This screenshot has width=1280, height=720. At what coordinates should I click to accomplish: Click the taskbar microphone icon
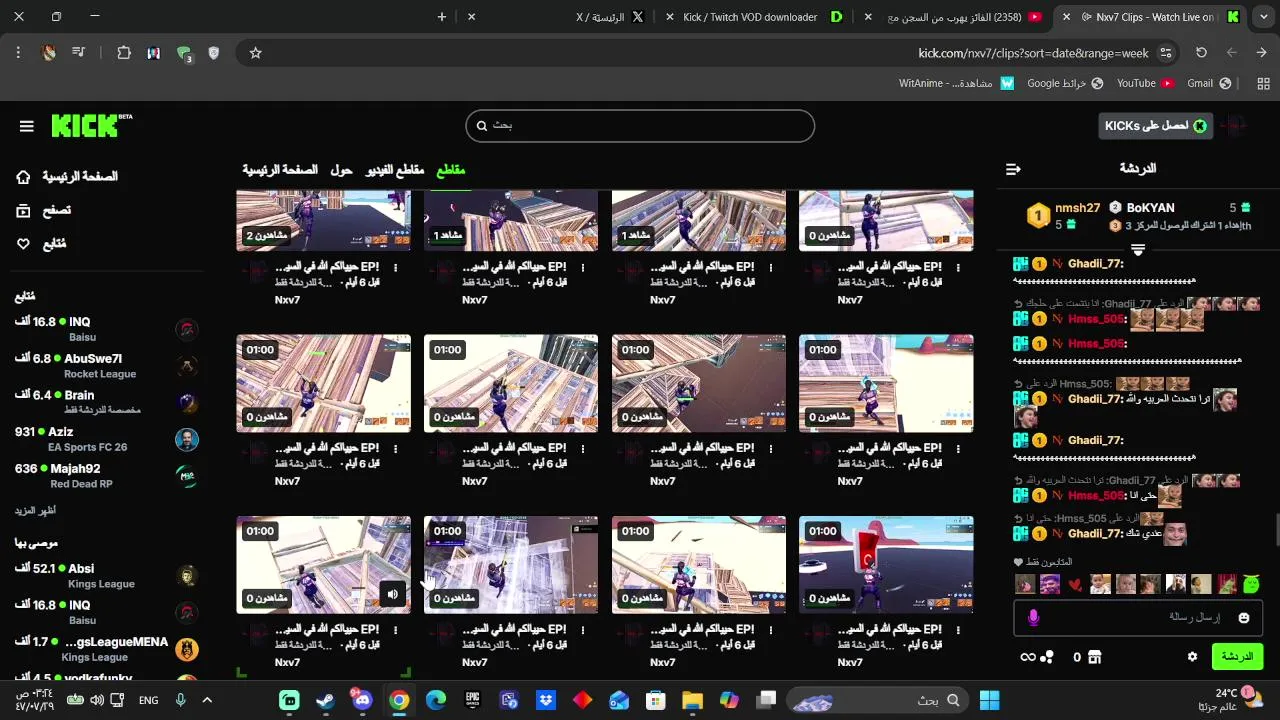[x=181, y=700]
